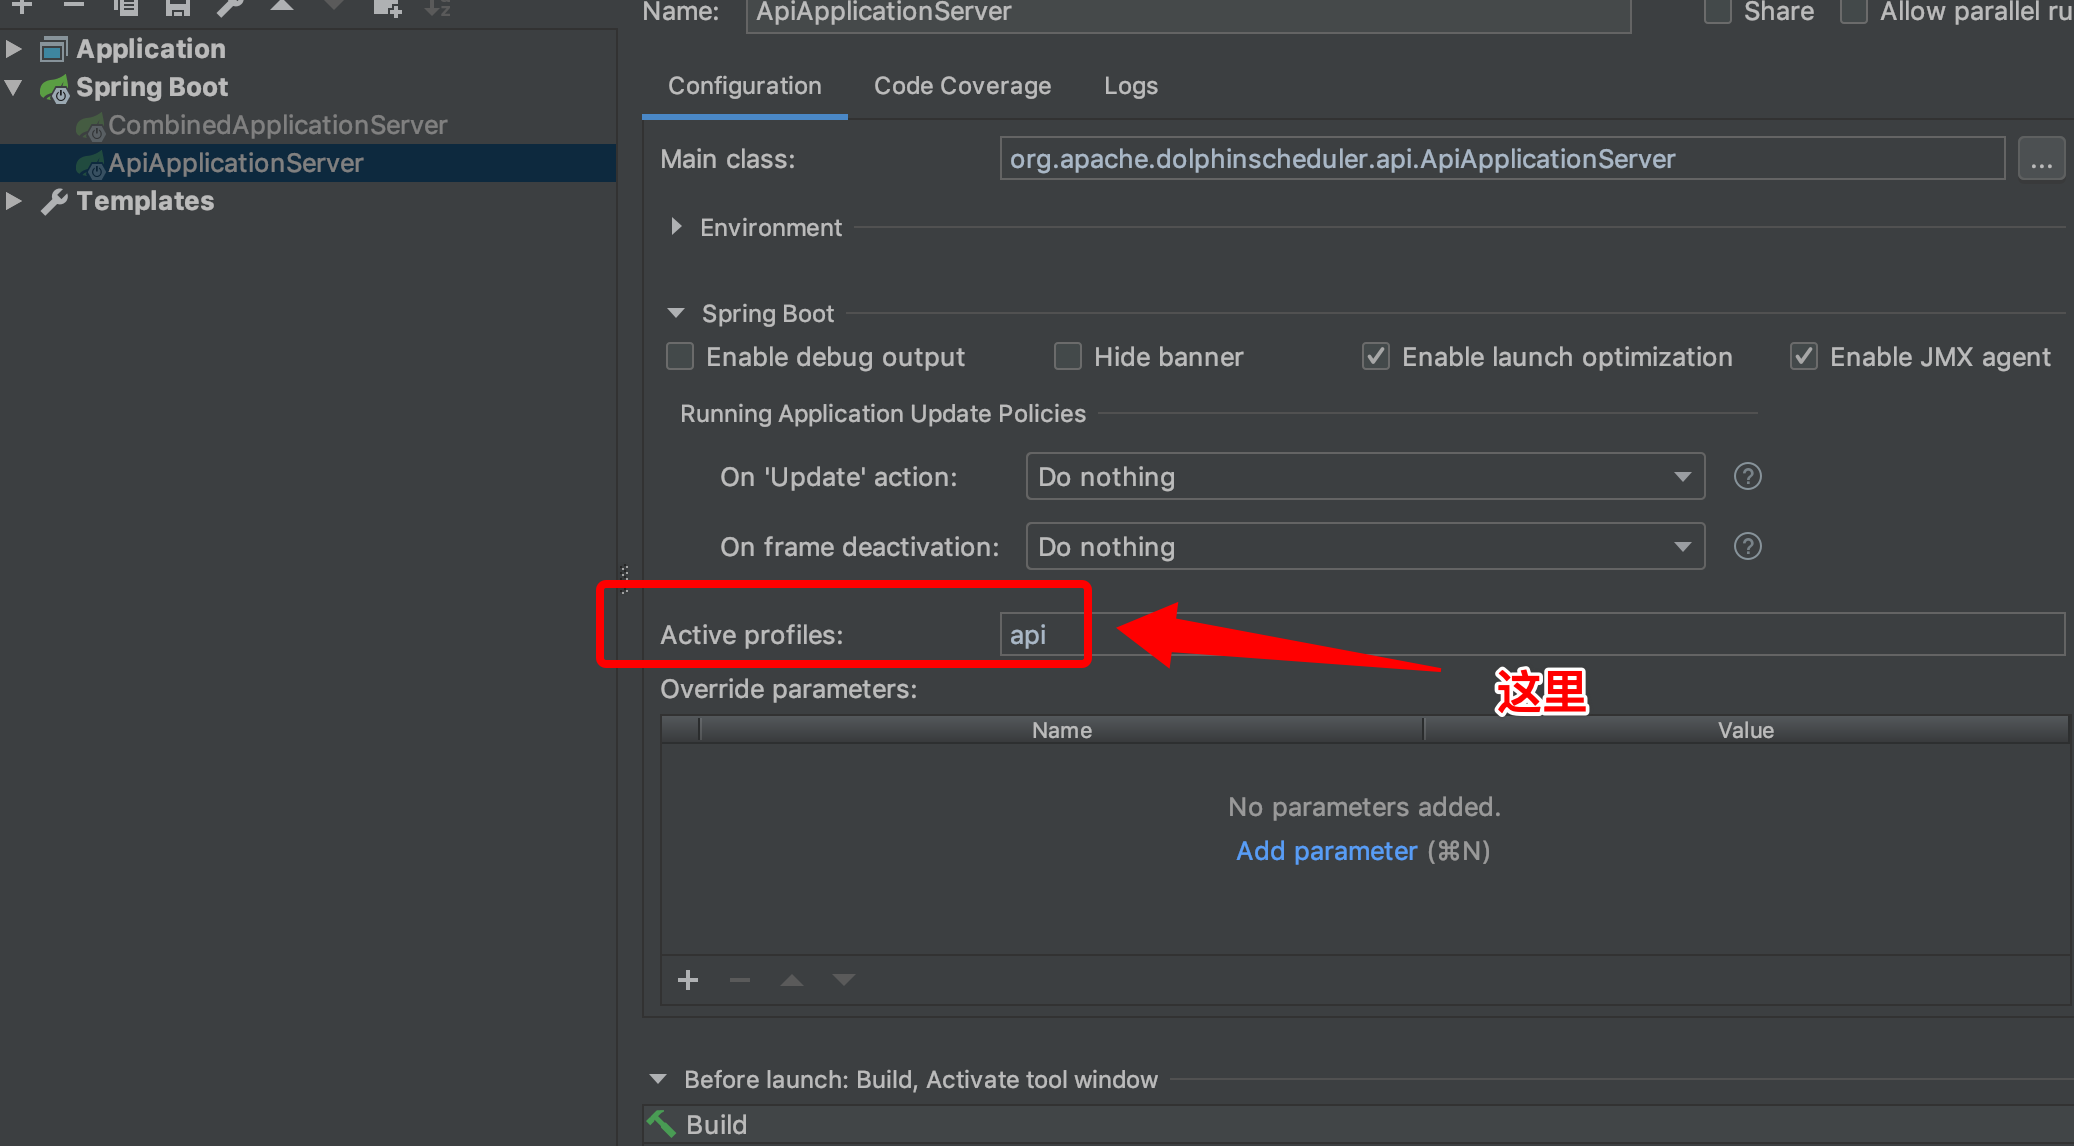This screenshot has width=2074, height=1146.
Task: Enable debug output checkbox
Action: (680, 356)
